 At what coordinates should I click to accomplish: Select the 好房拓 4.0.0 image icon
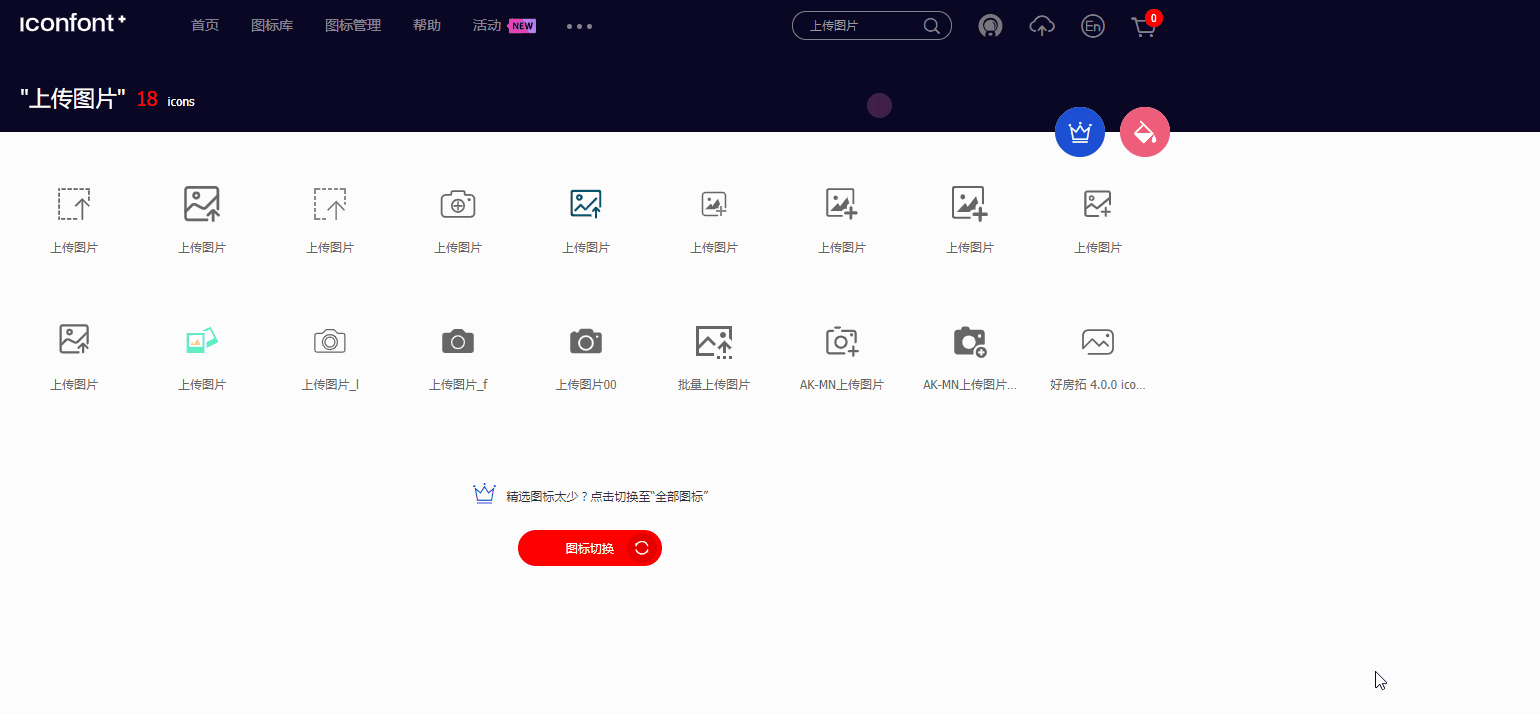[x=1098, y=340]
